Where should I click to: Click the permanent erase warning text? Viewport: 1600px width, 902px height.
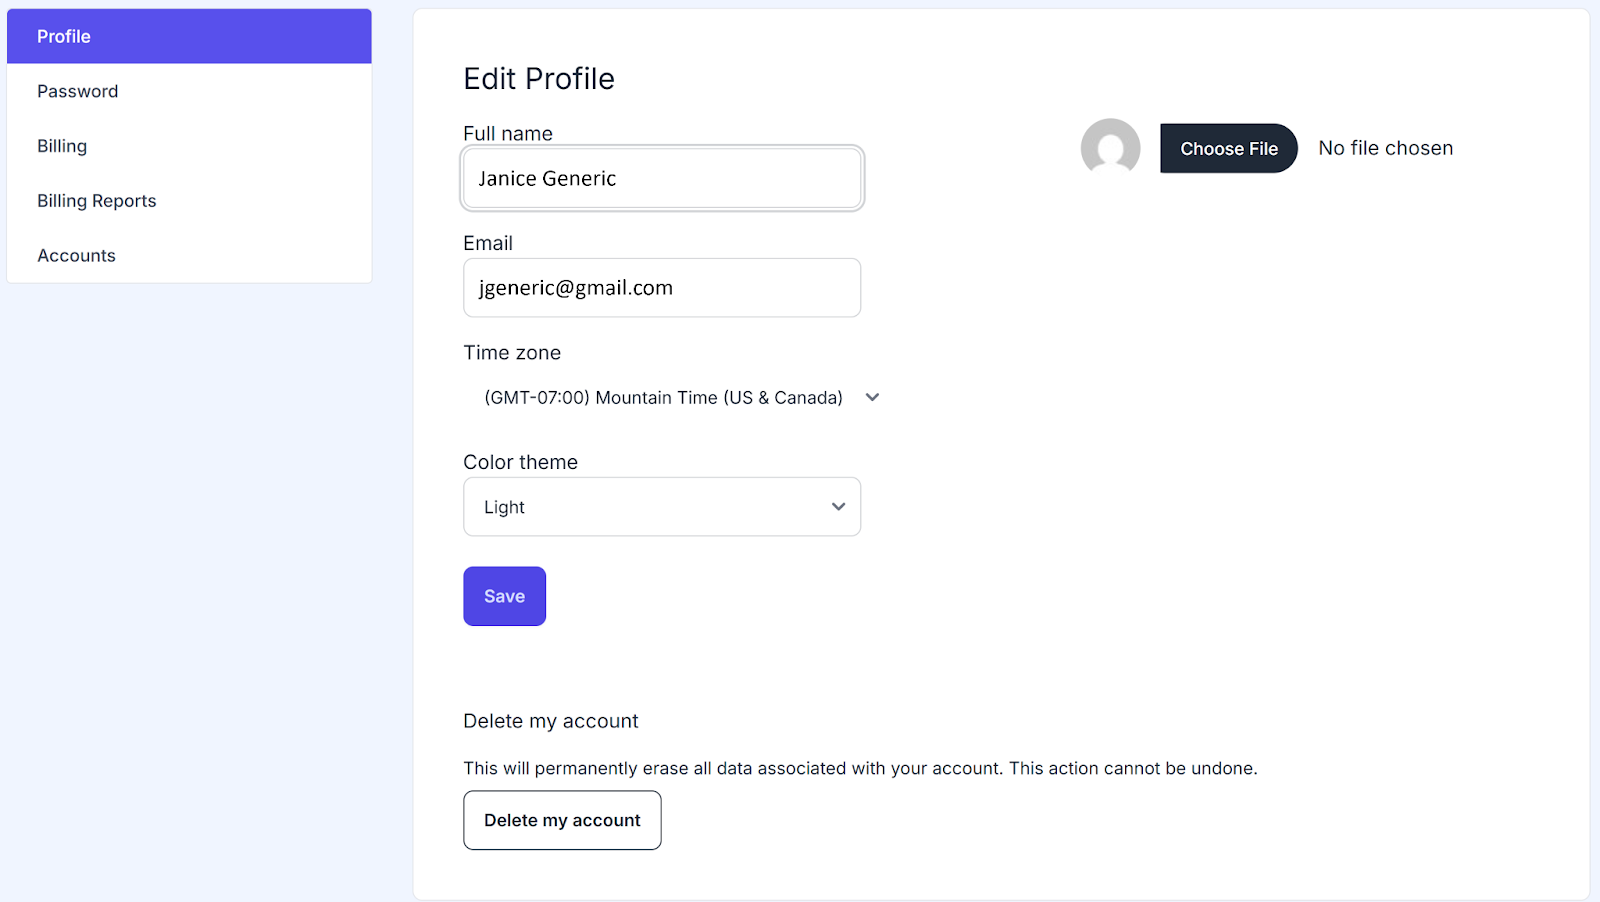coord(860,768)
